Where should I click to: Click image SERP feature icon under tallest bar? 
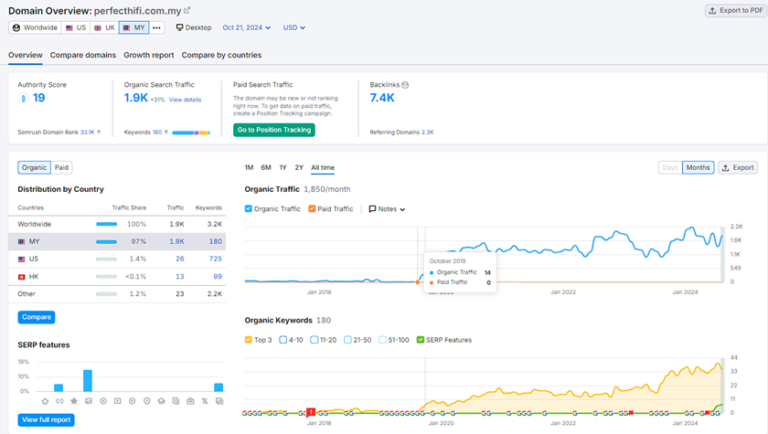click(x=88, y=401)
